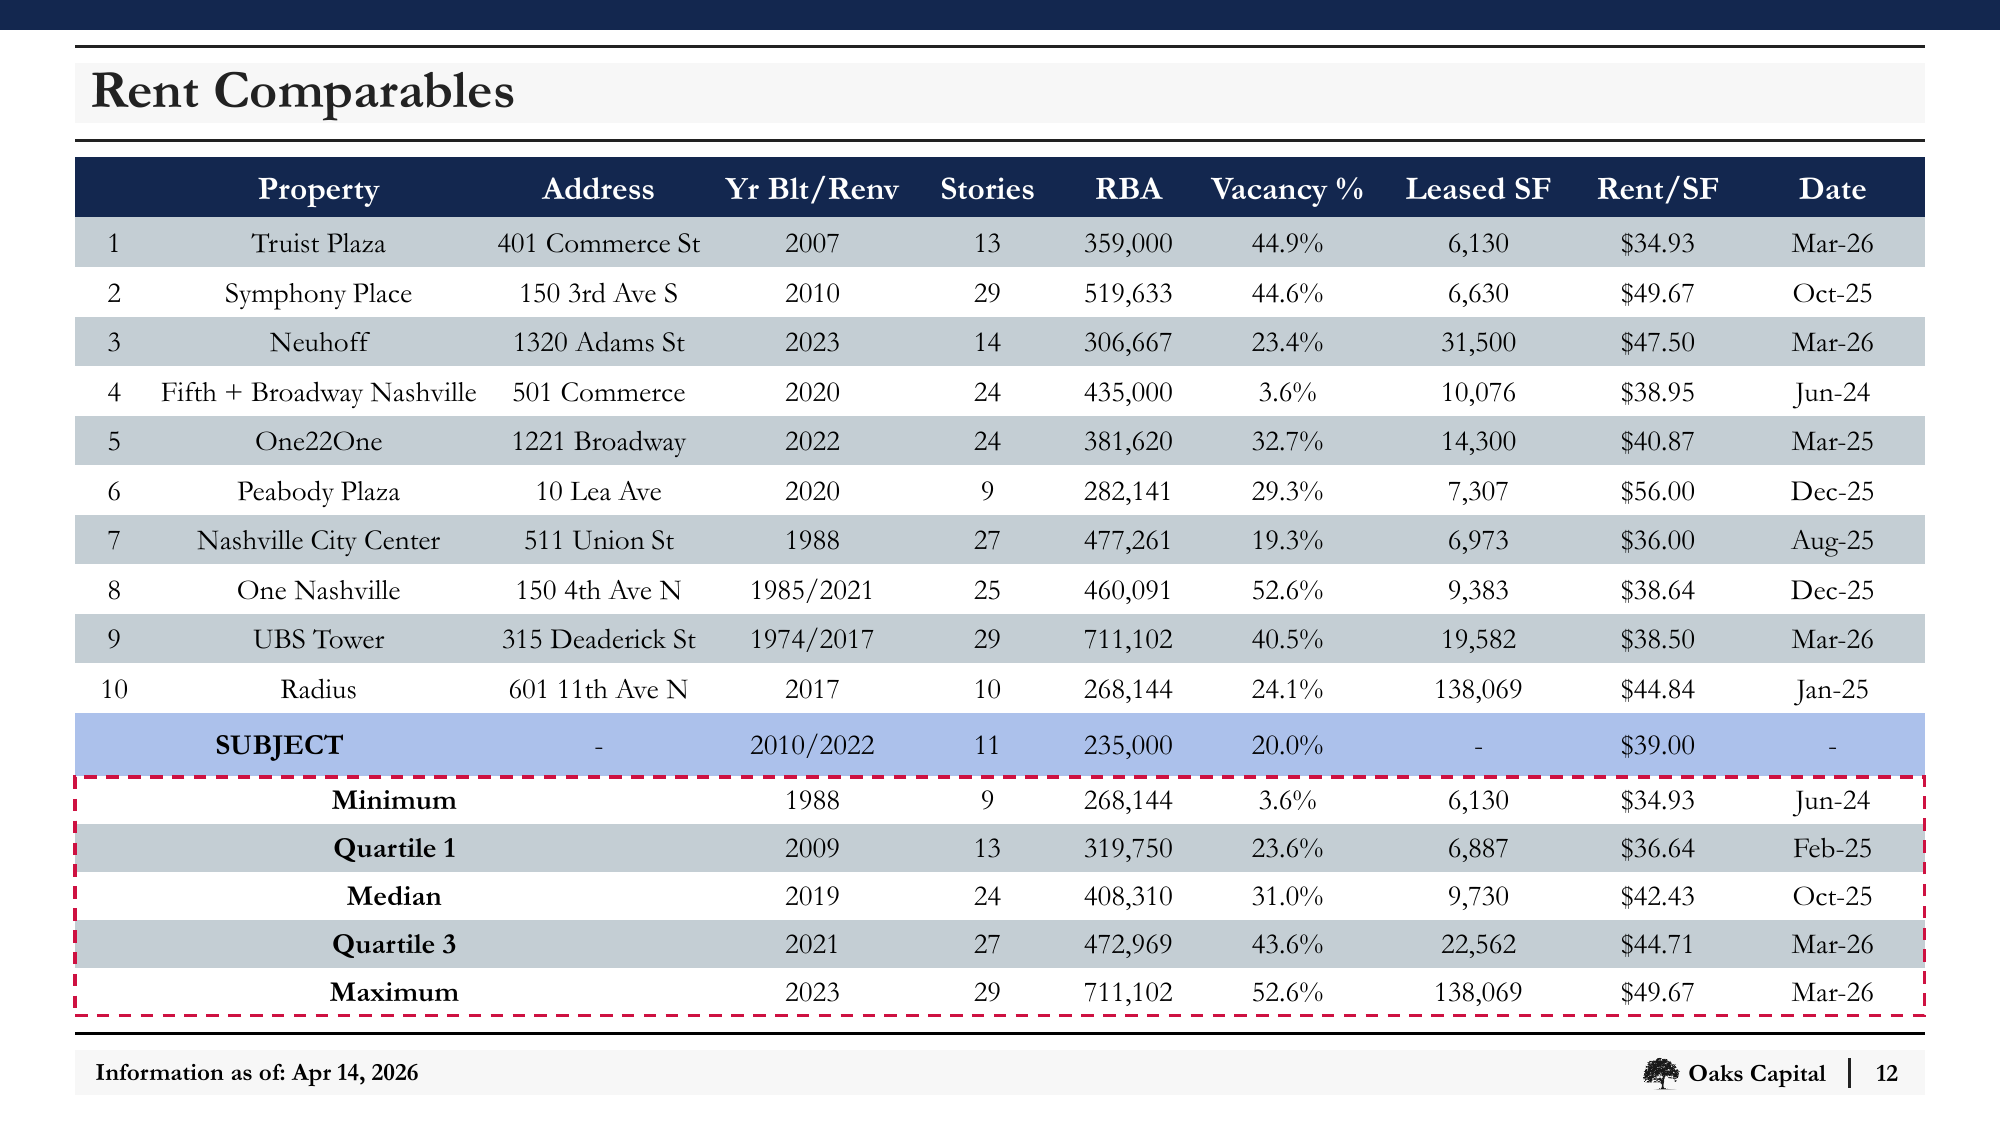Viewport: 2000px width, 1125px height.
Task: Select the '408,310' median RBA value
Action: coord(1128,896)
